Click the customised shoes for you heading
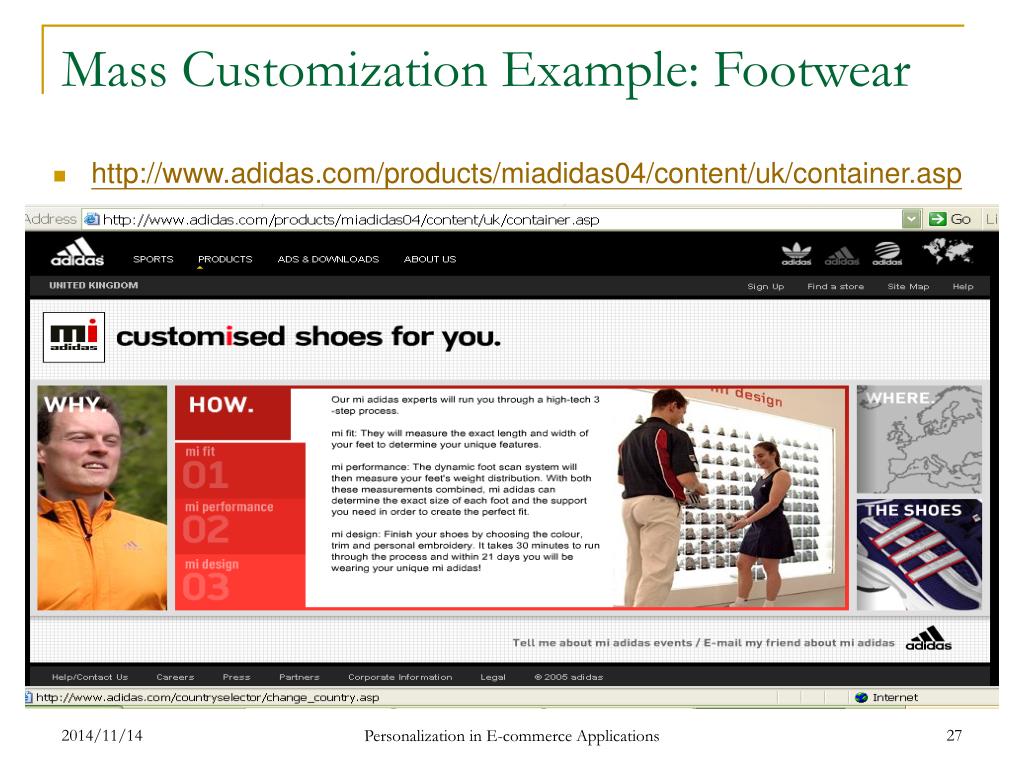The height and width of the screenshot is (768, 1024). coord(308,337)
